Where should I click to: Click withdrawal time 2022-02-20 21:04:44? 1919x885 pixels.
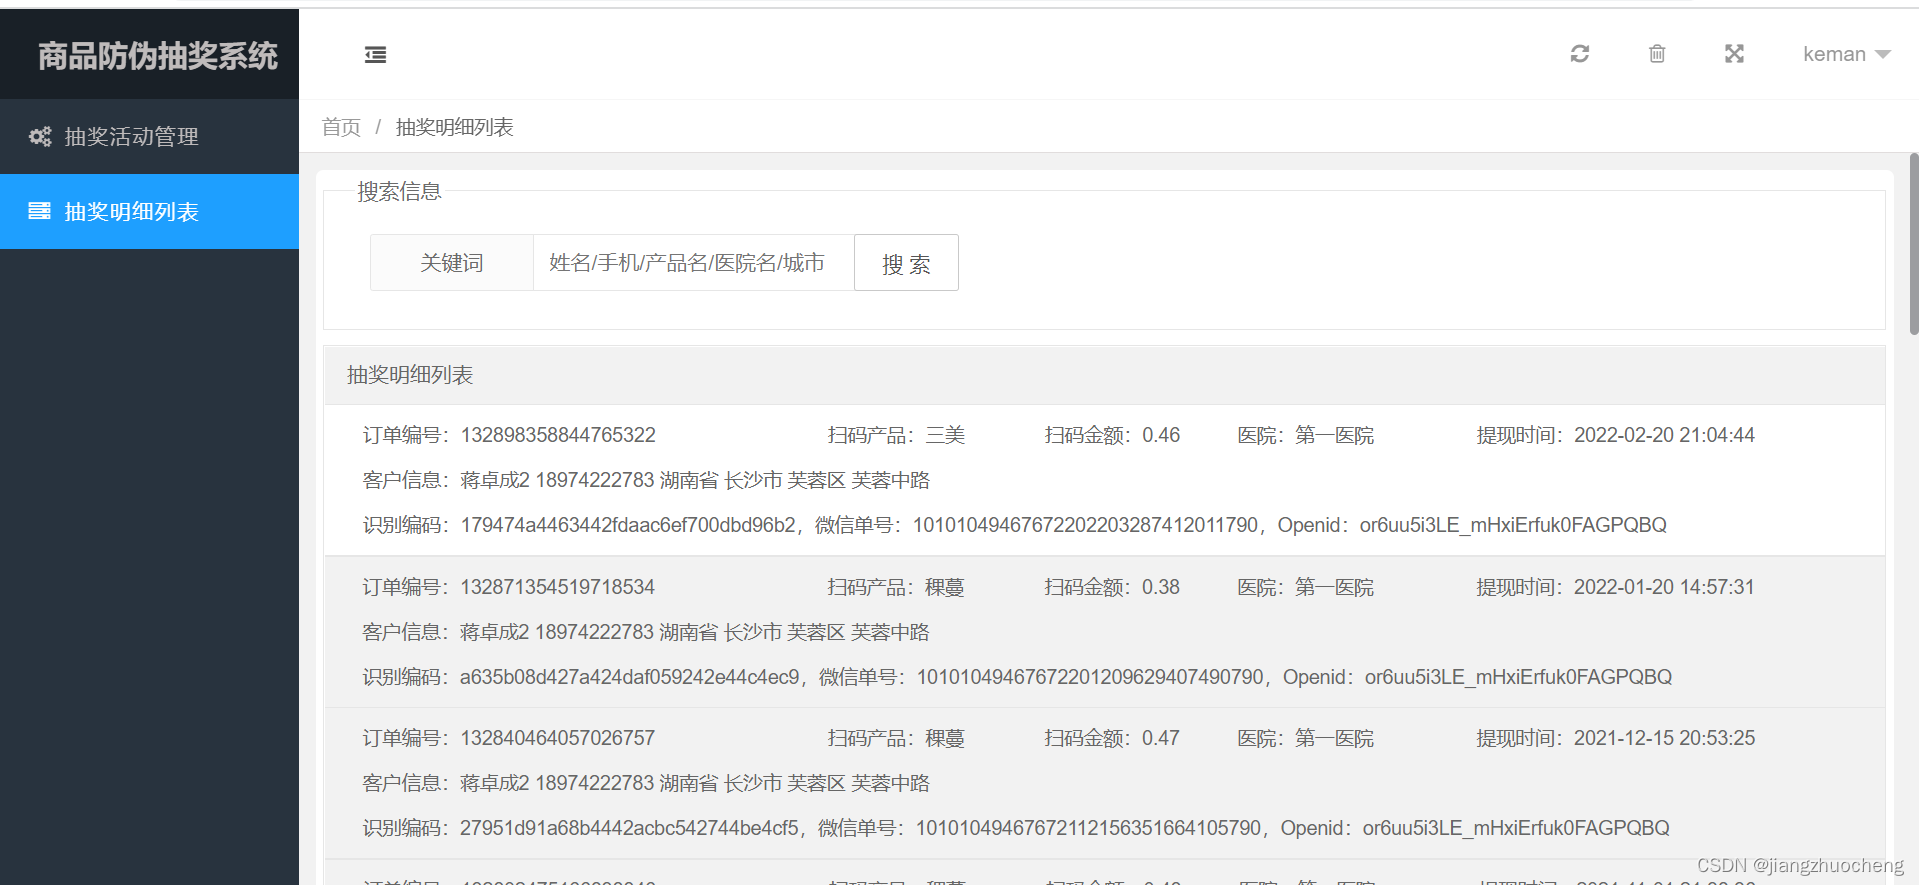(1664, 435)
